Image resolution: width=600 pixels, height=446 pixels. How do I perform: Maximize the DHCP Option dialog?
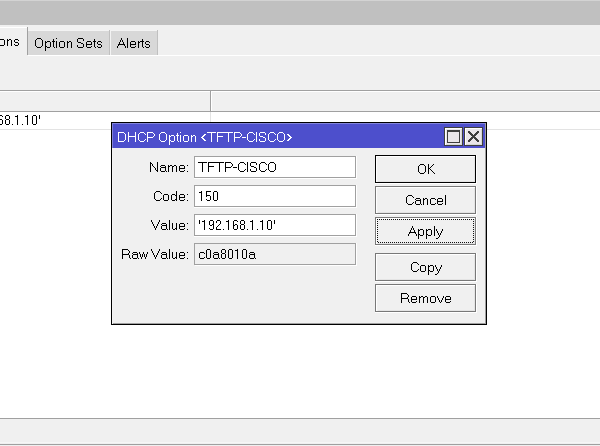pos(453,137)
